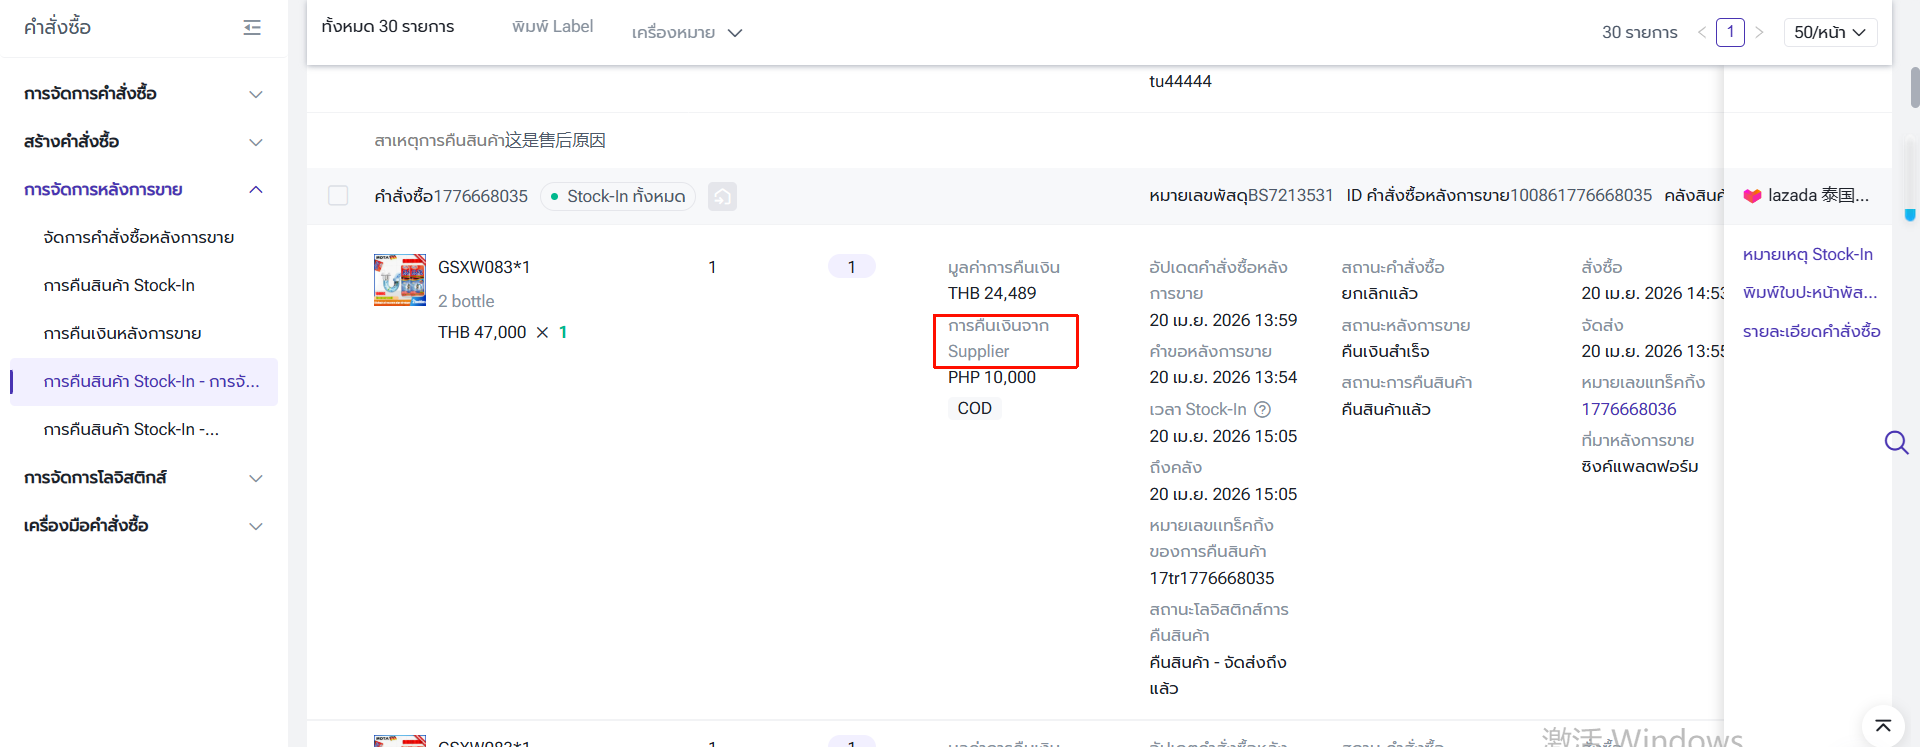Click the back-to-top arrow button
Screen dimensions: 1920x747
point(1883,726)
